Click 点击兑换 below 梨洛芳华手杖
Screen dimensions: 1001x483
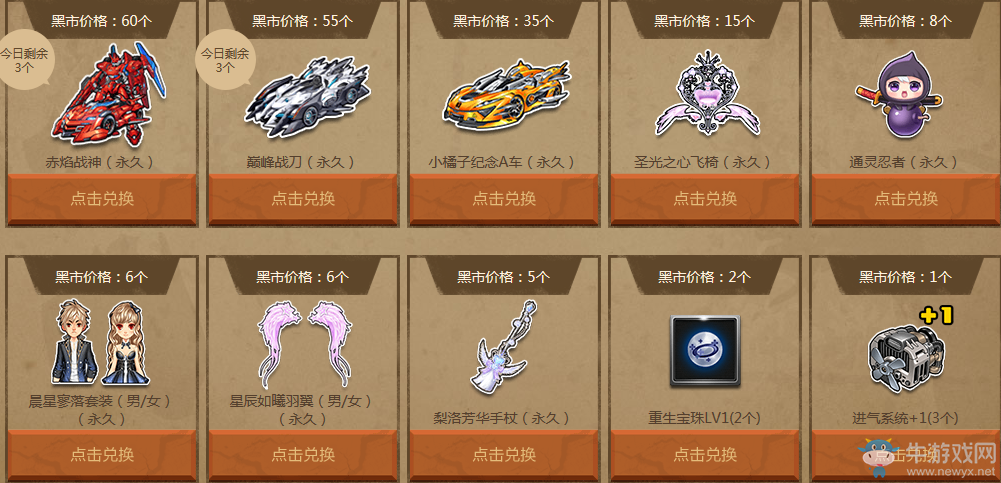[x=504, y=455]
